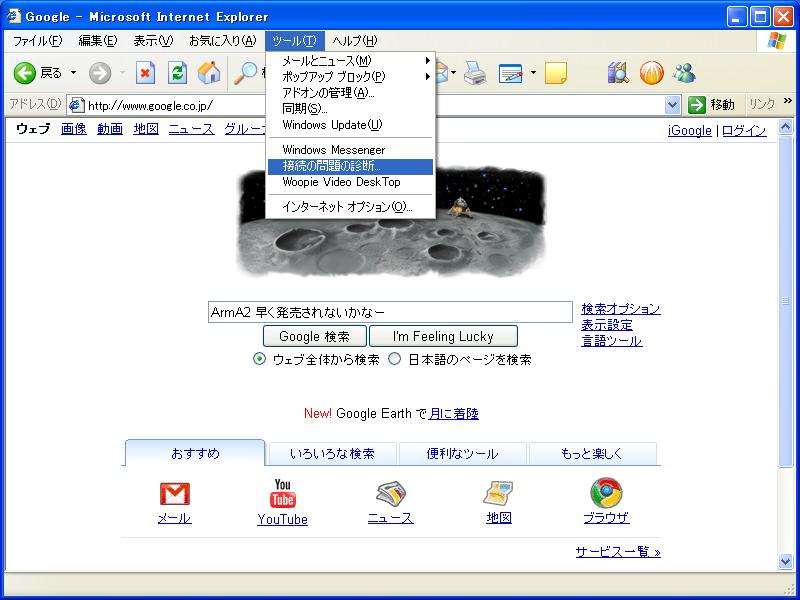Open the ヘルプ menu

coord(355,41)
